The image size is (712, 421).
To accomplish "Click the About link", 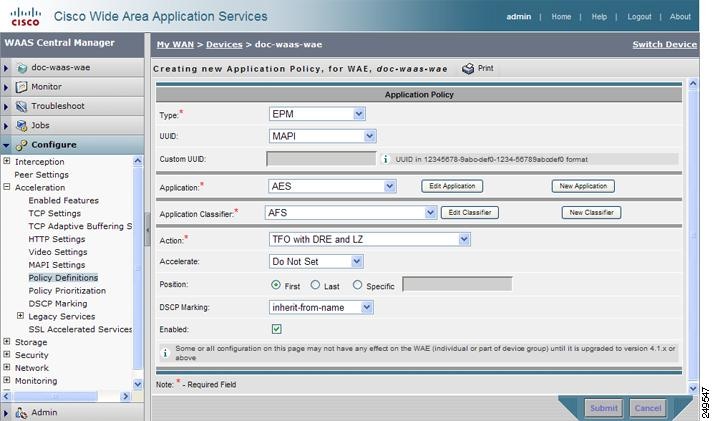I will pyautogui.click(x=680, y=17).
